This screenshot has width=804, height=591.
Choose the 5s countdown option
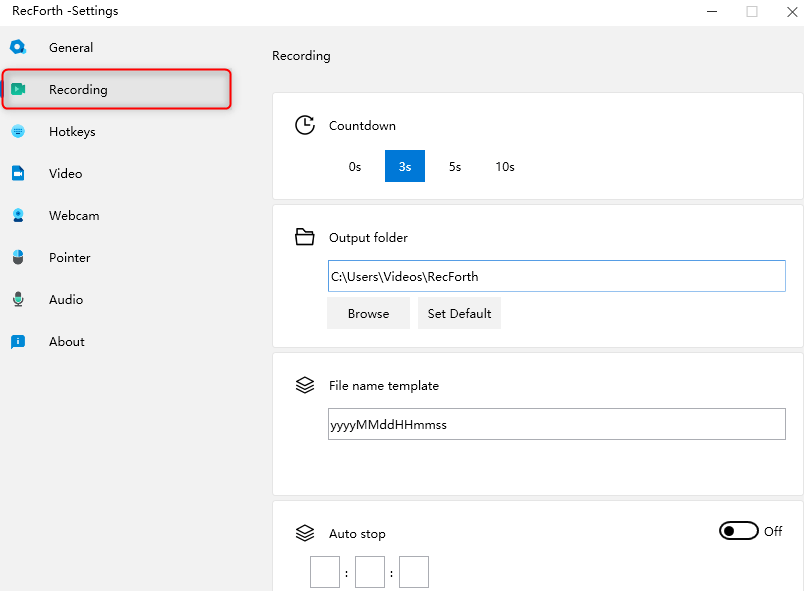click(x=455, y=166)
